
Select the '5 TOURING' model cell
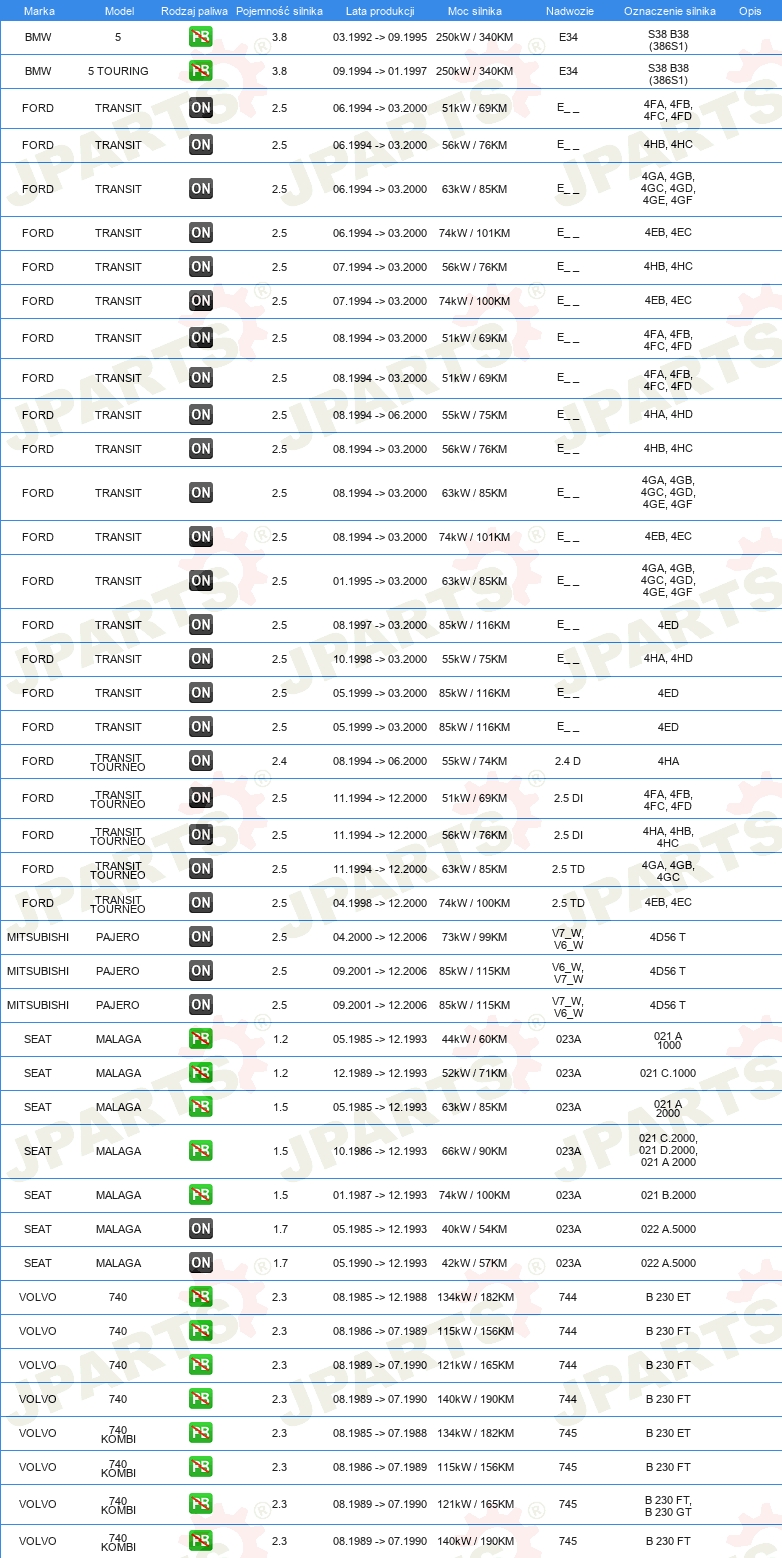click(118, 71)
